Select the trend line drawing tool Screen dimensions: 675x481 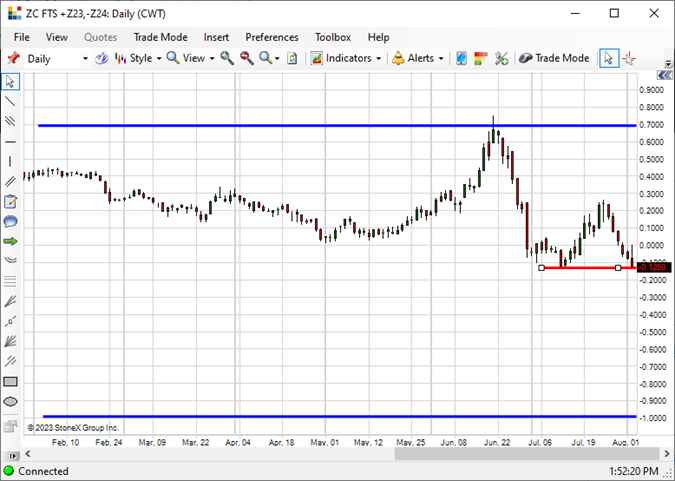click(x=10, y=101)
